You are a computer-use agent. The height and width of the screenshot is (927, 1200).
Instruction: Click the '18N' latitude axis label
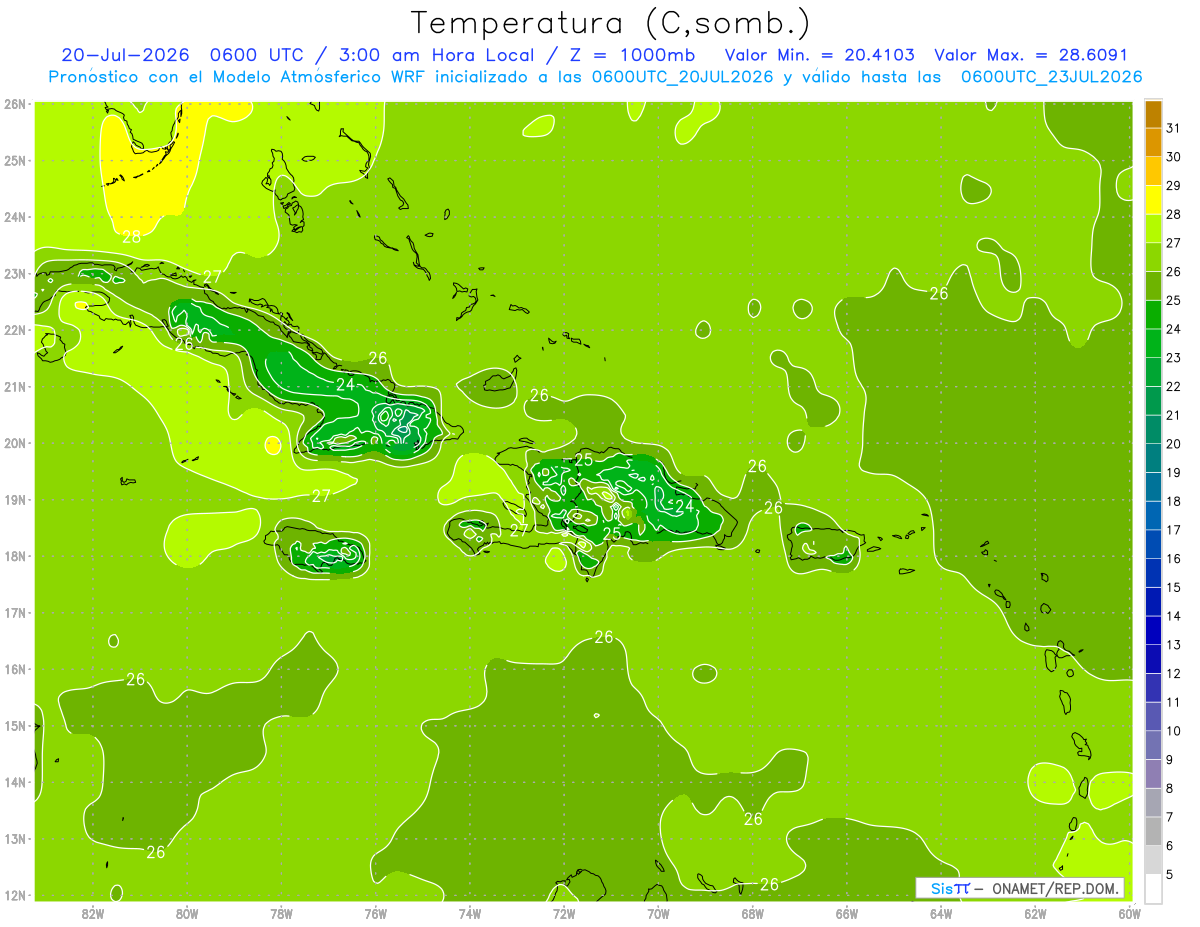coord(14,556)
